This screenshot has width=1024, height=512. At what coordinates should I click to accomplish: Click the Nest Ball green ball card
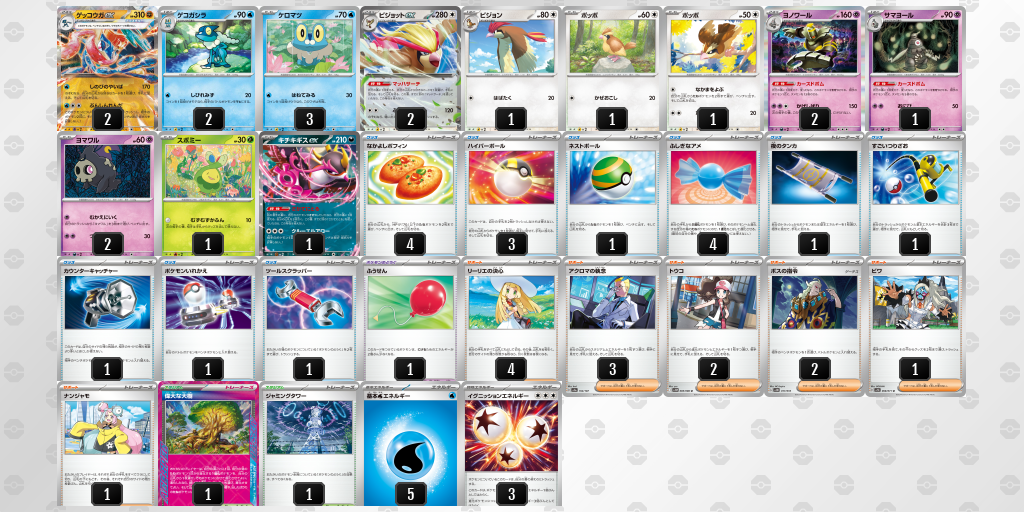coord(612,195)
